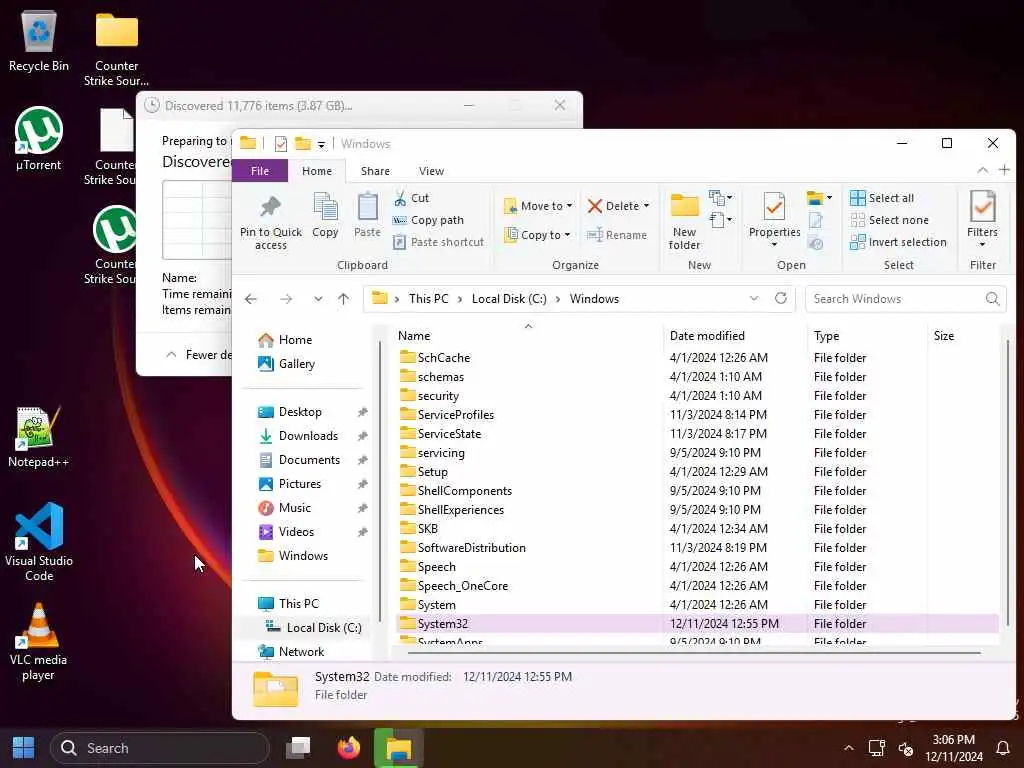Viewport: 1024px width, 768px height.
Task: Open Notepad++ desktop shortcut
Action: (x=39, y=436)
